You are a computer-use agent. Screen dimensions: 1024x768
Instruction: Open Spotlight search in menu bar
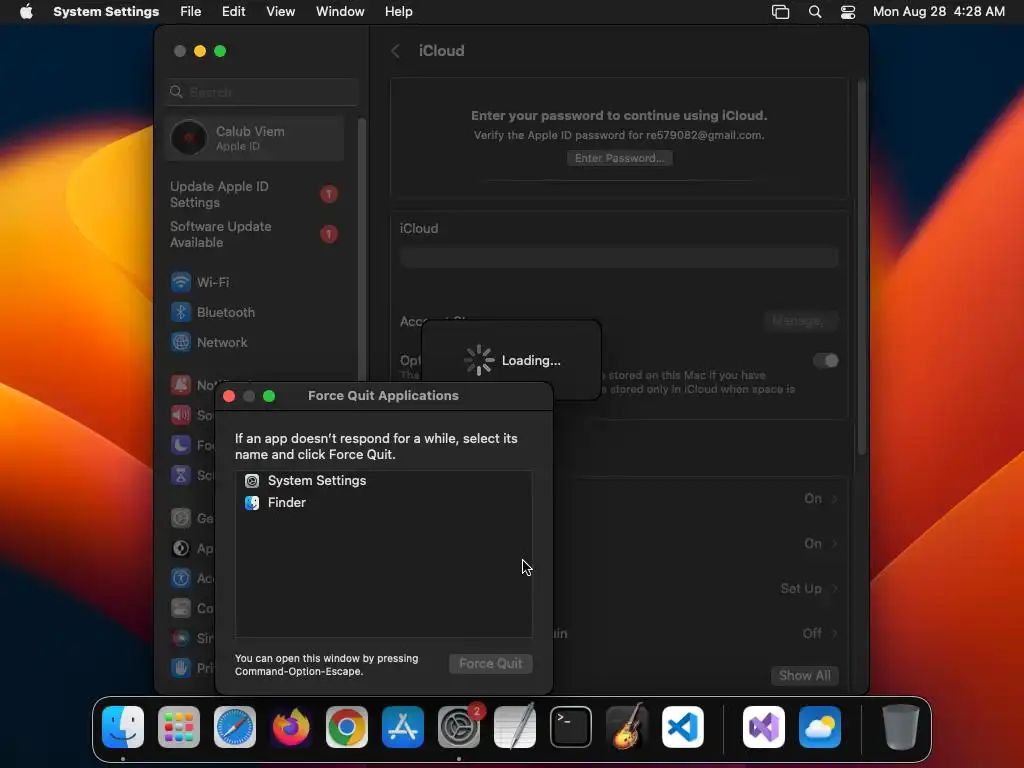[x=814, y=12]
